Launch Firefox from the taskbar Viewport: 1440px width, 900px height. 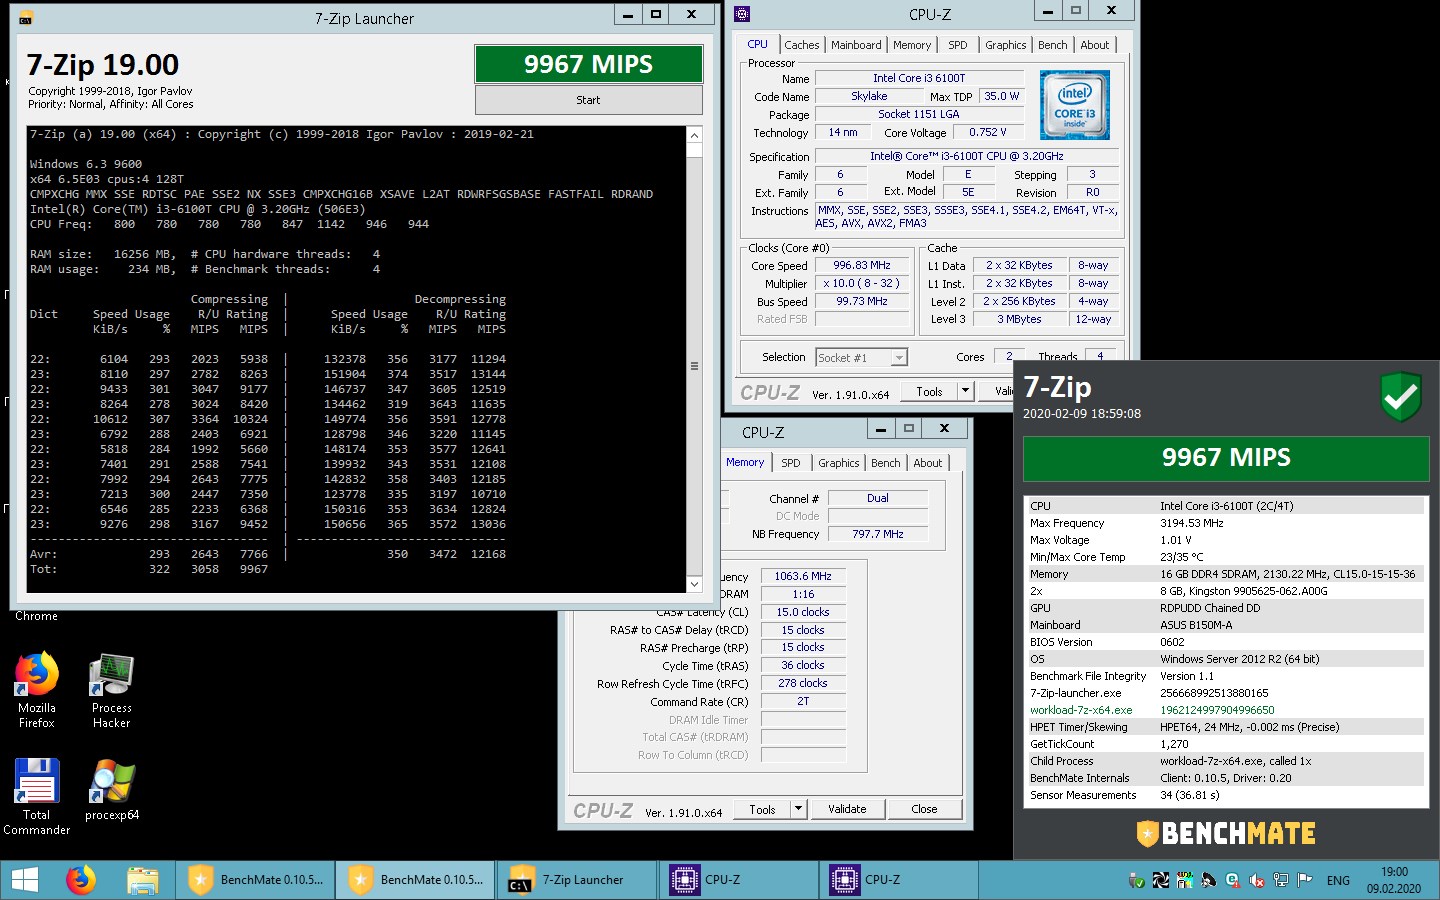pos(81,880)
